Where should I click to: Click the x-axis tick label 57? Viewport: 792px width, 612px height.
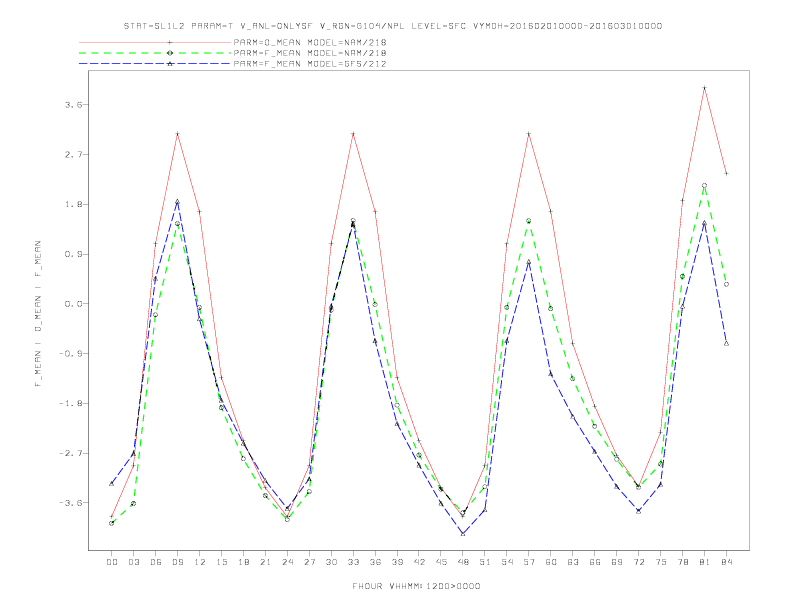[529, 562]
